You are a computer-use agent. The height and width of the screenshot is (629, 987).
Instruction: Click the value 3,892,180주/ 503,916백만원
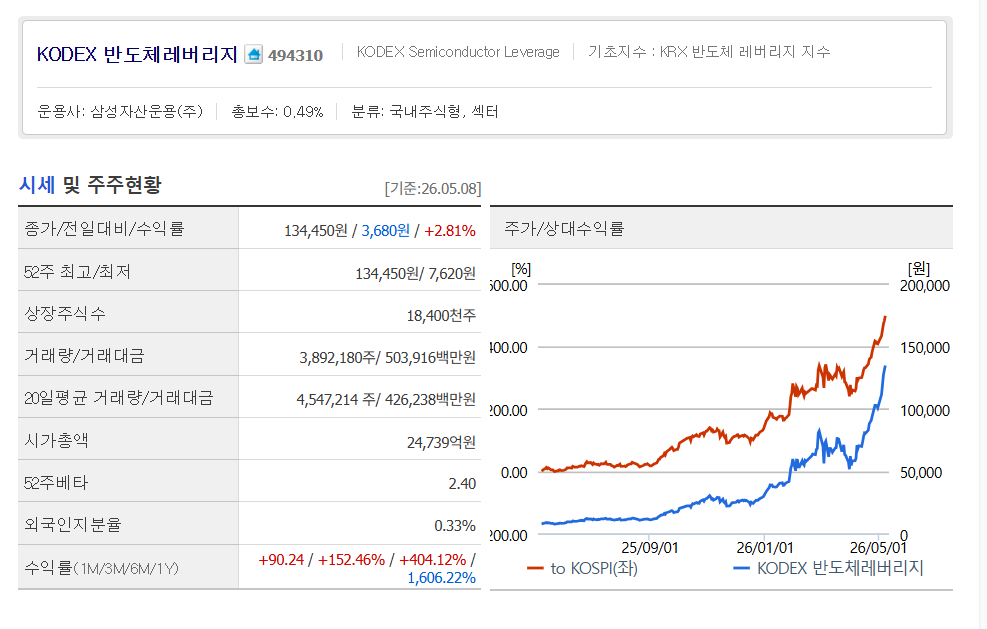[x=388, y=358]
